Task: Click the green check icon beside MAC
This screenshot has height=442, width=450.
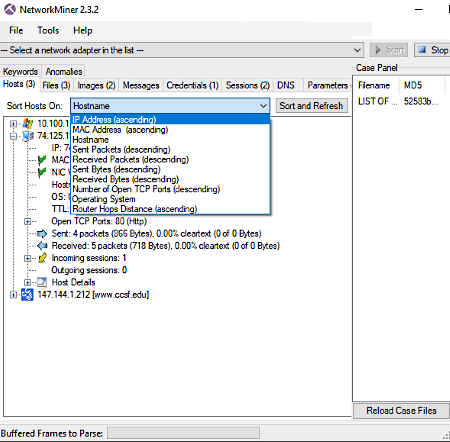Action: click(x=42, y=160)
